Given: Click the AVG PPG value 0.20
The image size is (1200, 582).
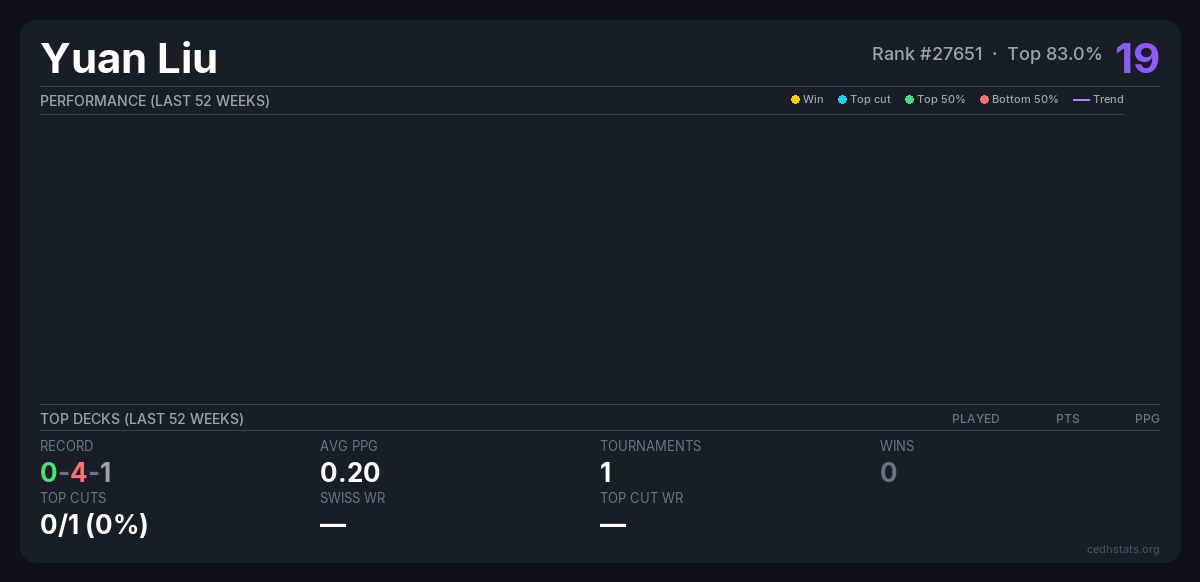Looking at the screenshot, I should click(x=350, y=472).
